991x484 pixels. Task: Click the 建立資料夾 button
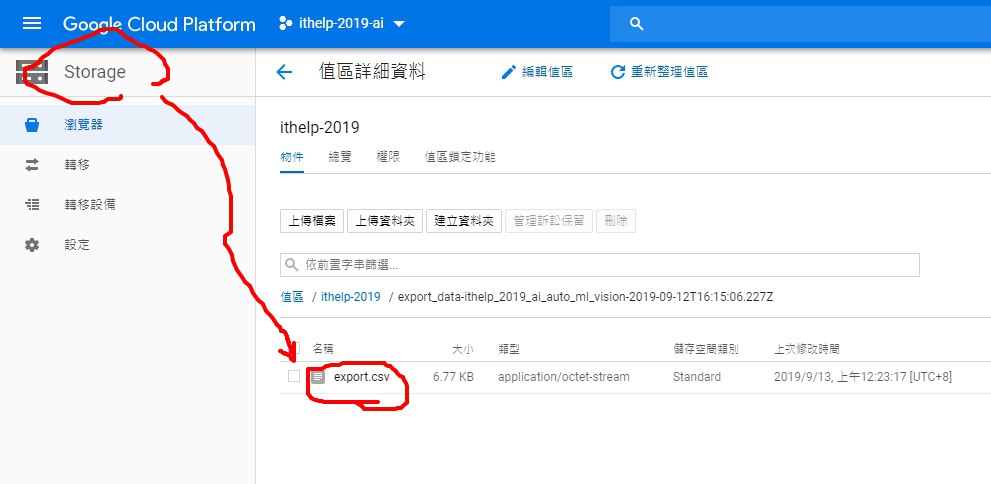point(464,221)
